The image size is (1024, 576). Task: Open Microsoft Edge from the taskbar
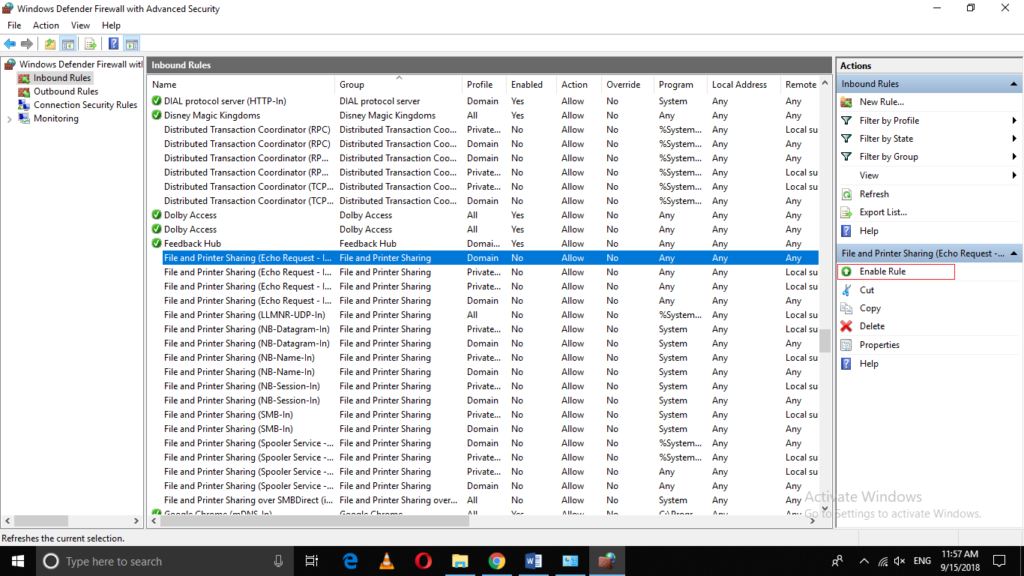click(350, 561)
